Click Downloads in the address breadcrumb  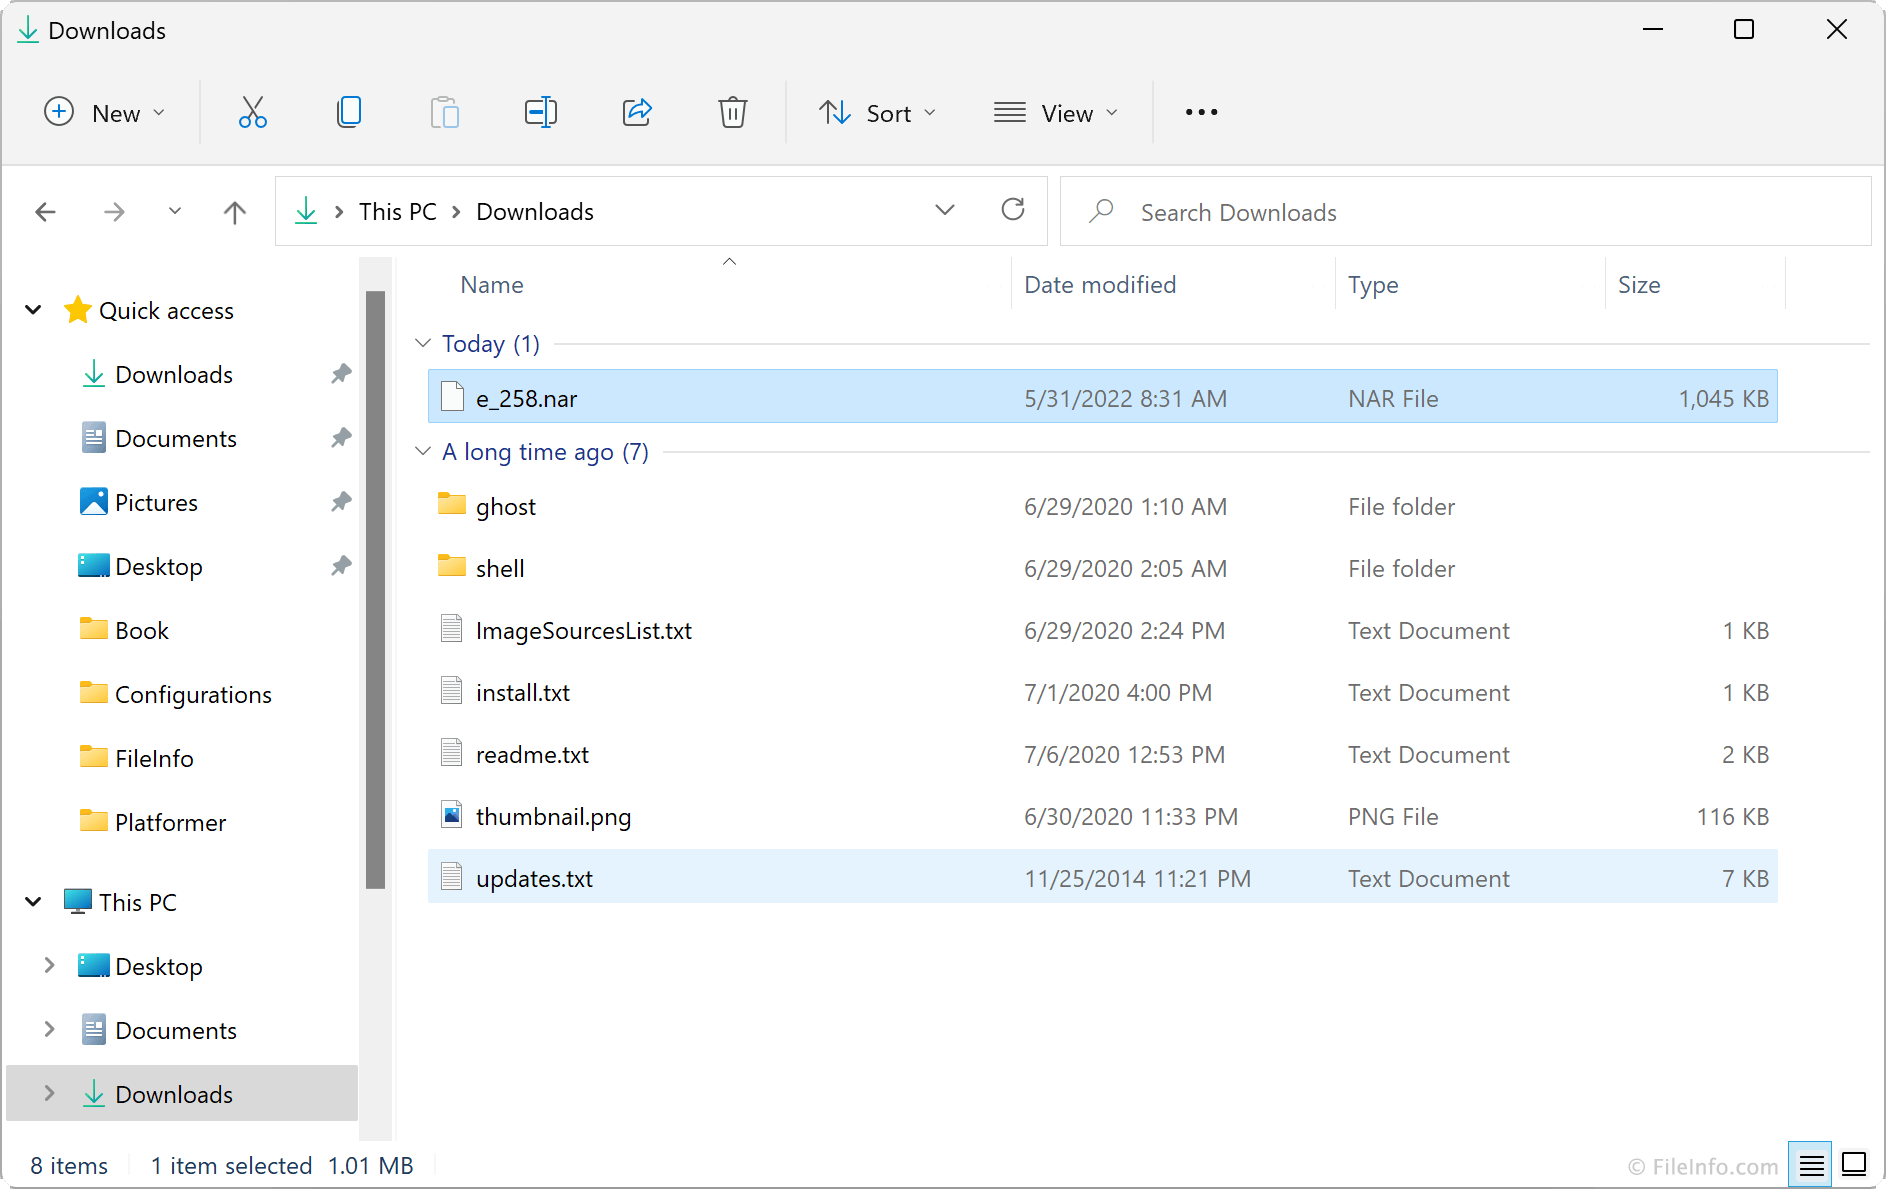coord(535,212)
